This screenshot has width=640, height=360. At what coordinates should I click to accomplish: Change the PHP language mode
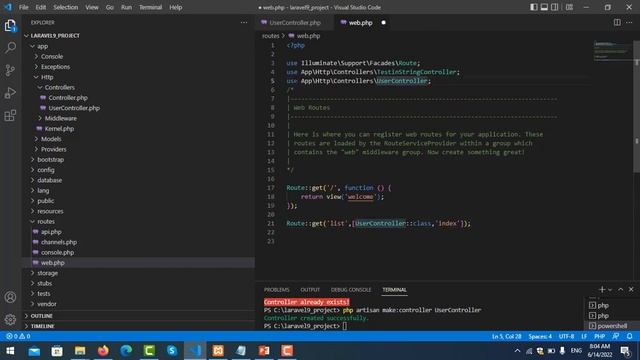pyautogui.click(x=599, y=336)
